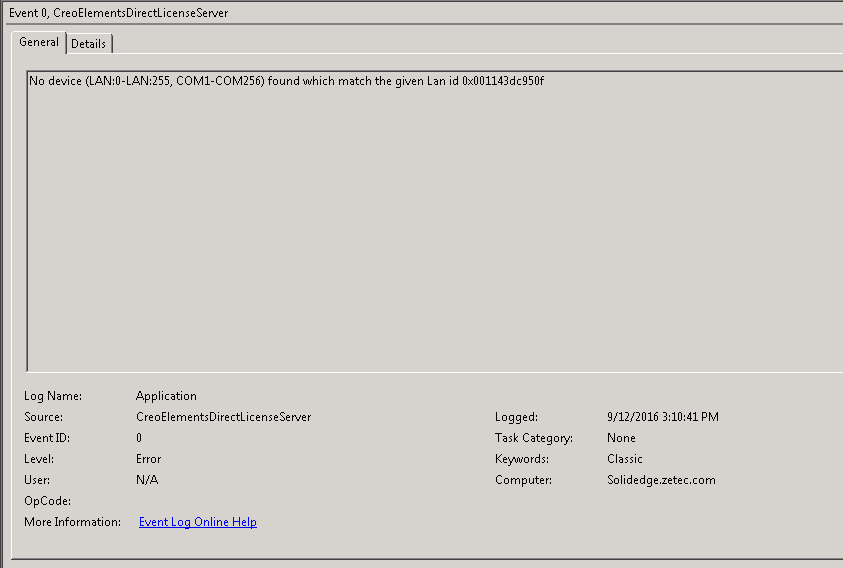Click the 'Logged:' label
843x568 pixels.
pyautogui.click(x=517, y=417)
